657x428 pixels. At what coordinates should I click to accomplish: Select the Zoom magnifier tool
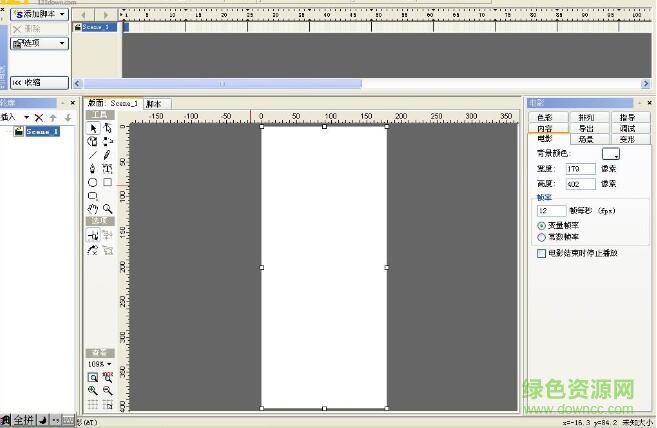click(x=107, y=209)
